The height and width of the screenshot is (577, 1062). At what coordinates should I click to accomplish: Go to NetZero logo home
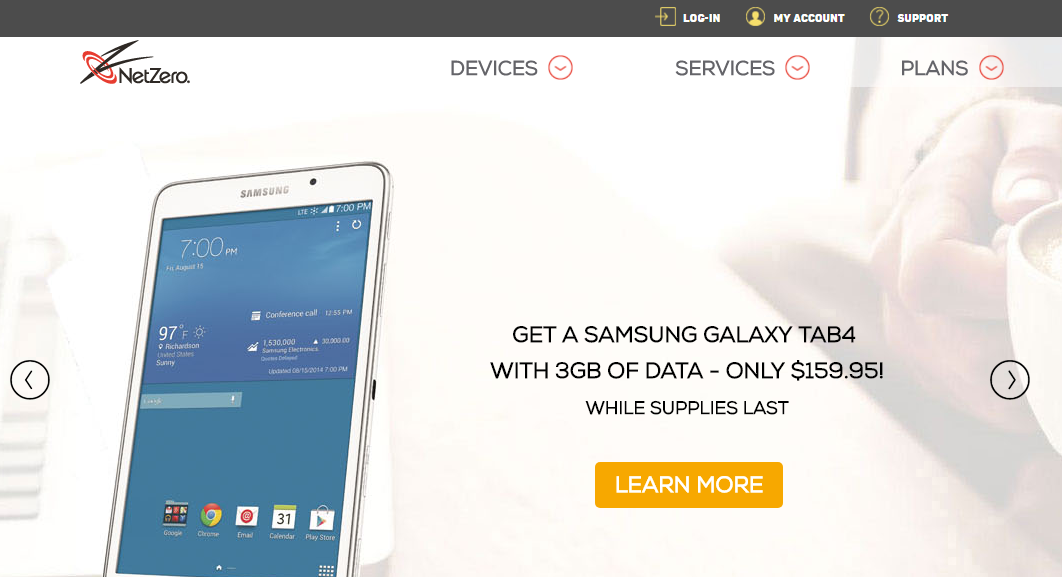point(135,63)
